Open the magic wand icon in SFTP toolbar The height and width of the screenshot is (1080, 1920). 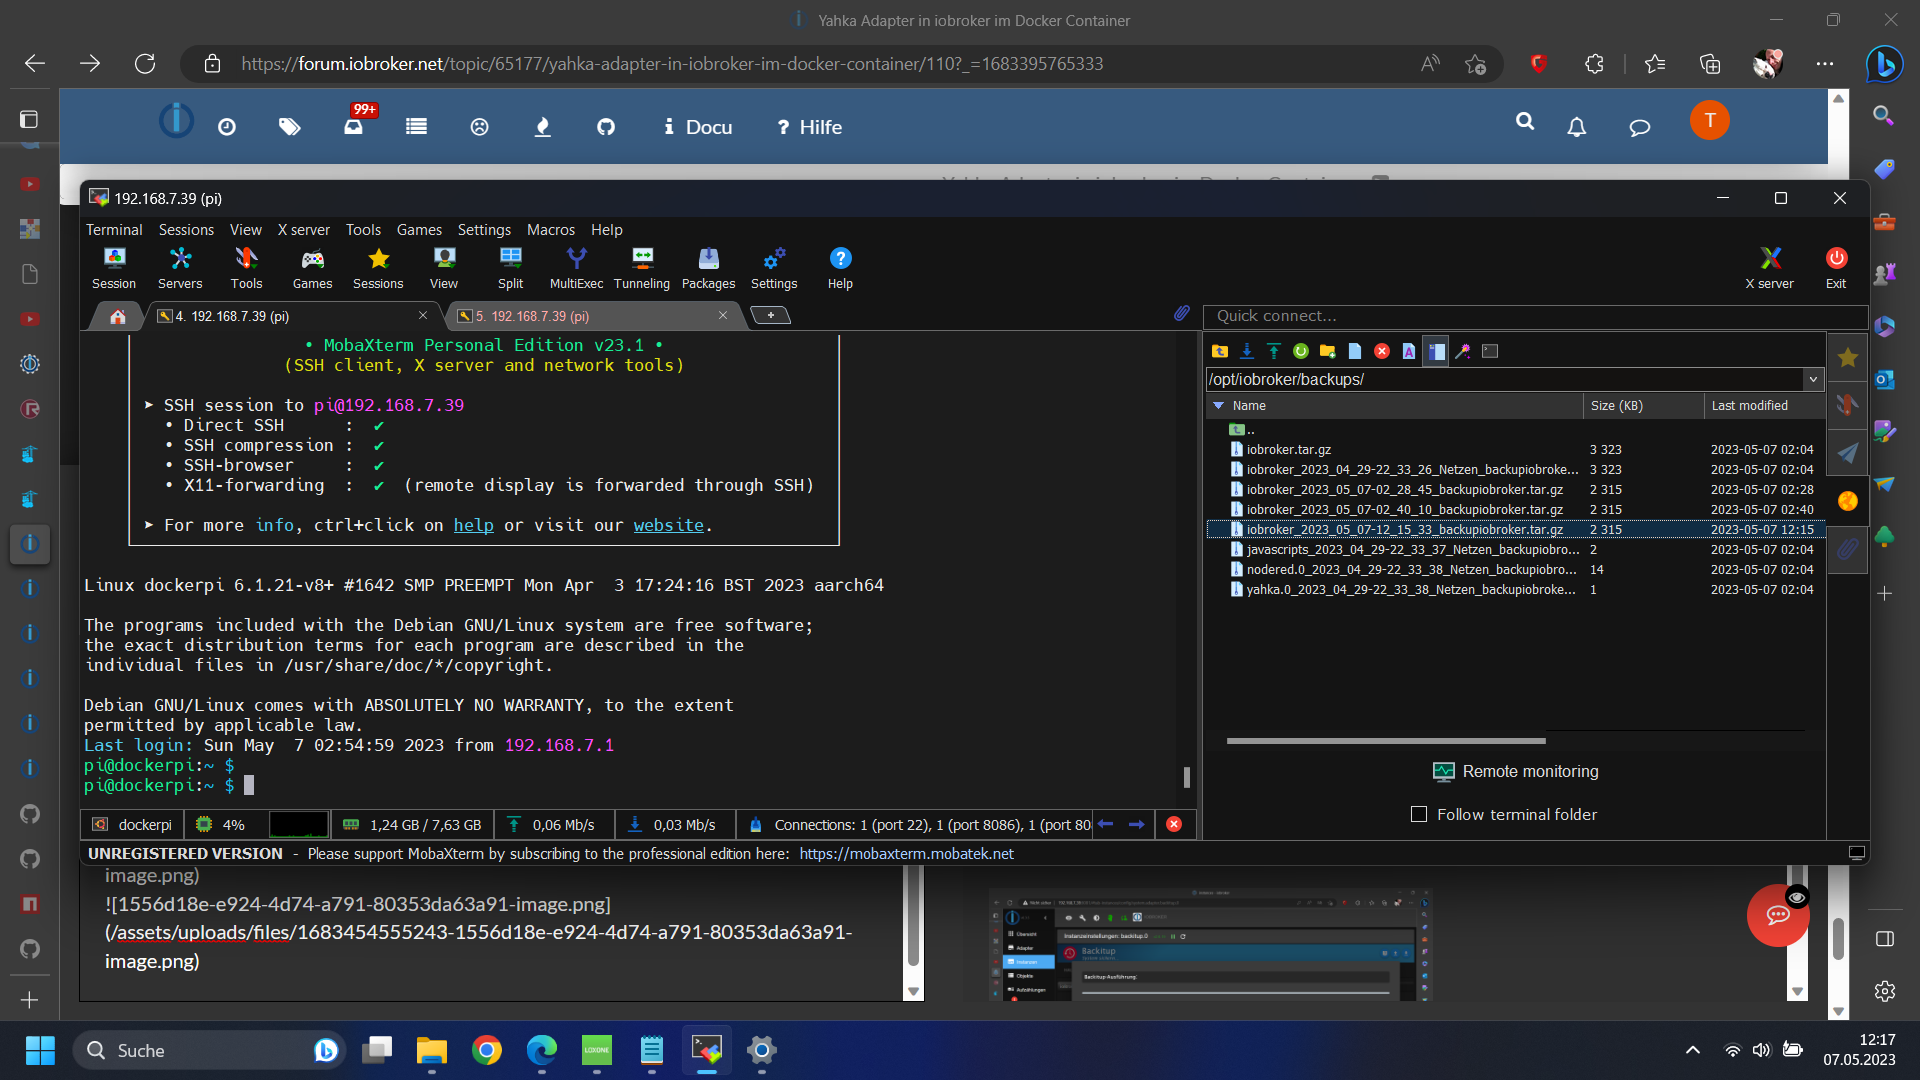pyautogui.click(x=1462, y=351)
